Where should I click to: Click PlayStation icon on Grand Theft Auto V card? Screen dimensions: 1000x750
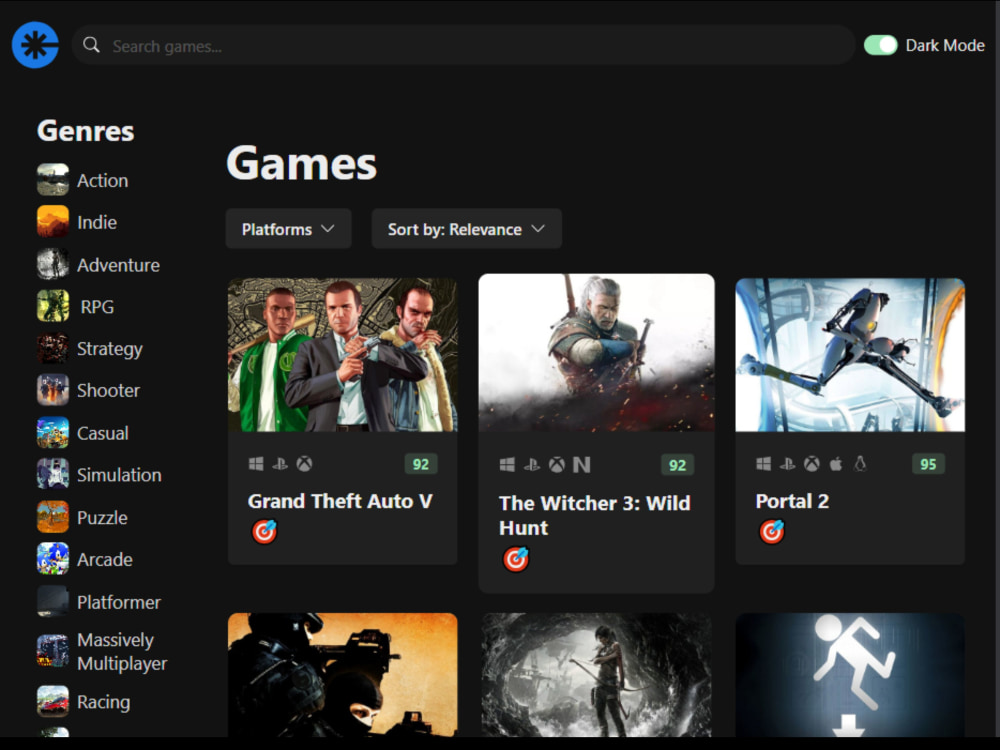point(280,464)
